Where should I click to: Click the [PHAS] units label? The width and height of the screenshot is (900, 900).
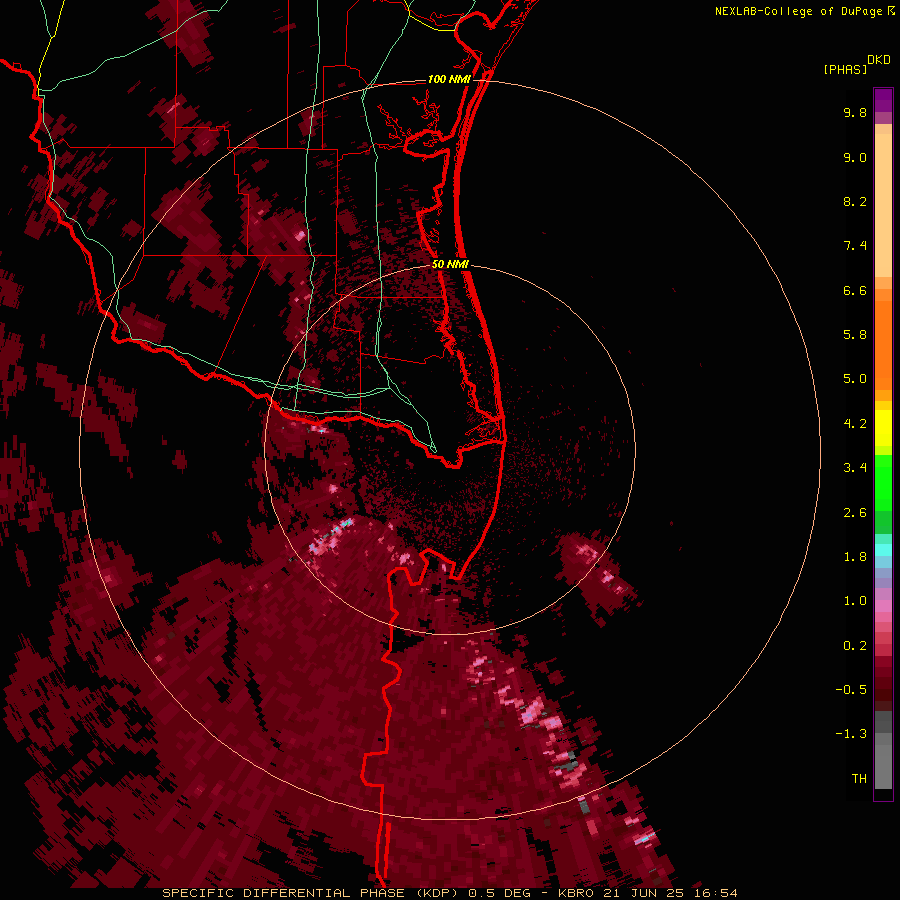pos(845,69)
